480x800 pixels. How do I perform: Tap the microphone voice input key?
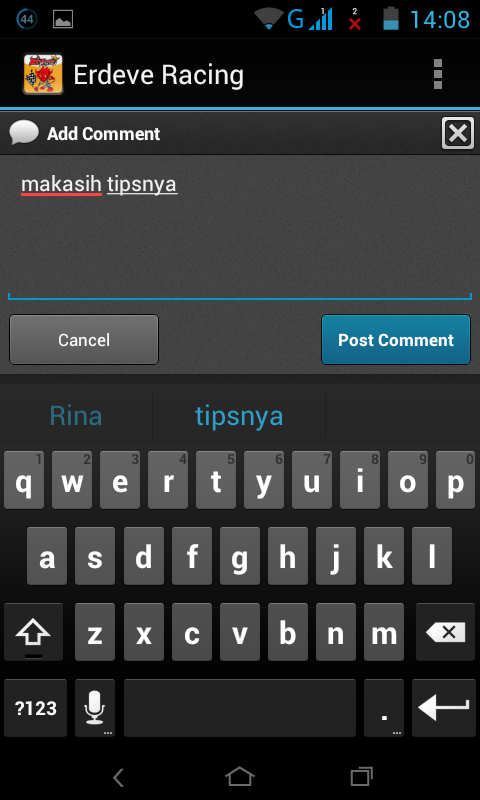pos(95,708)
